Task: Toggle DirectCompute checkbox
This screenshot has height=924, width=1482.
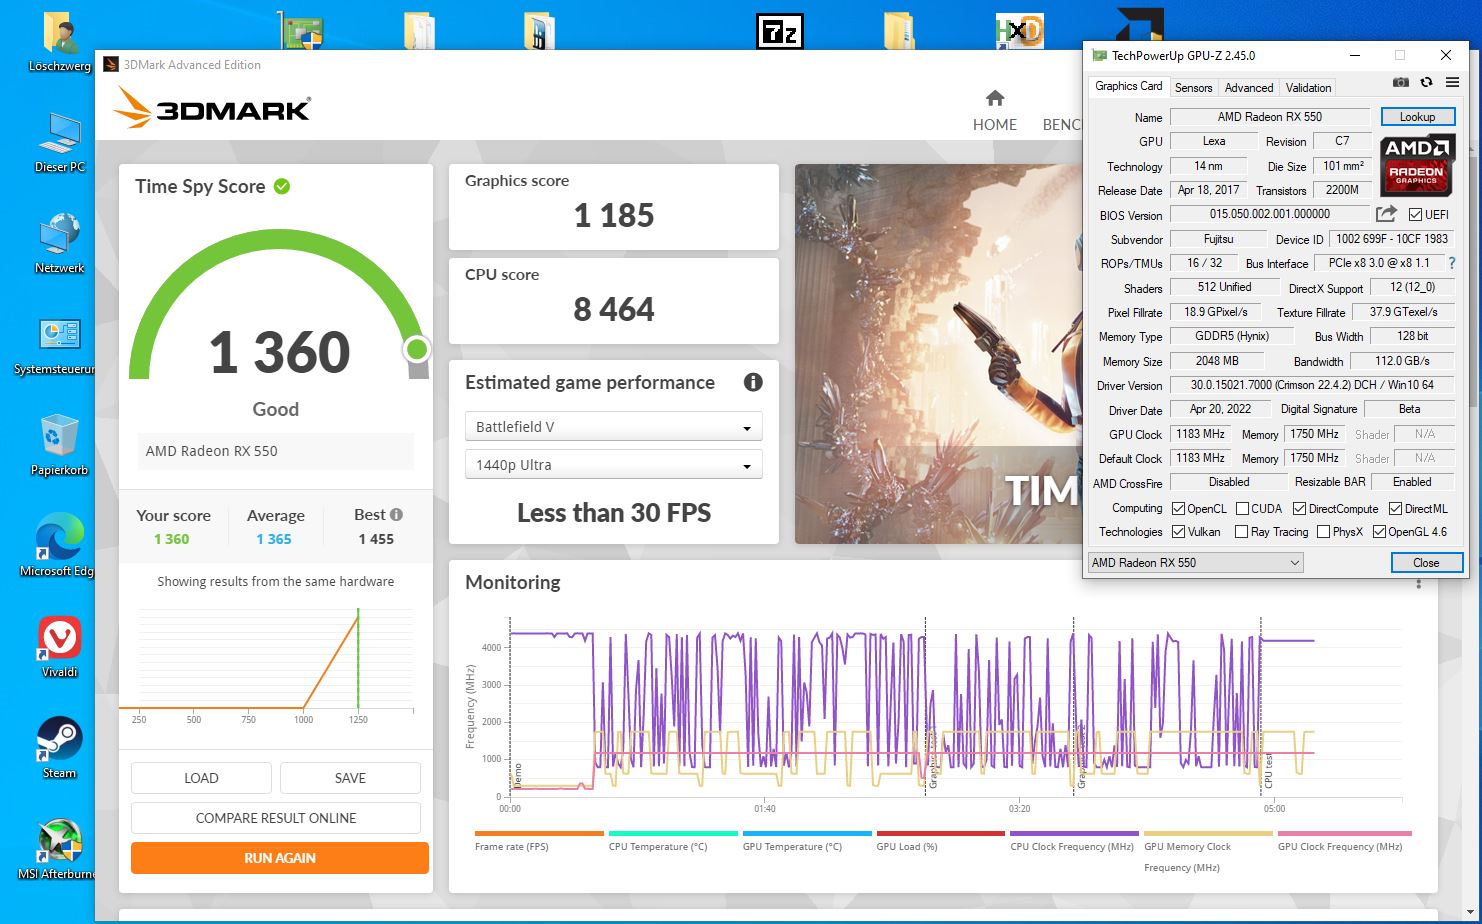Action: tap(1299, 509)
